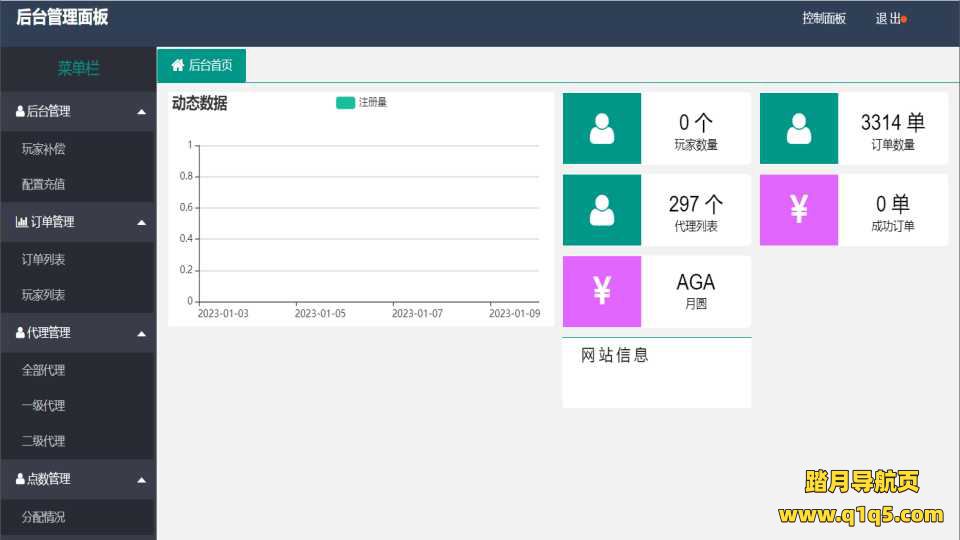Open 一级代理 from the sidebar
Screen dimensions: 960x540
click(x=44, y=405)
